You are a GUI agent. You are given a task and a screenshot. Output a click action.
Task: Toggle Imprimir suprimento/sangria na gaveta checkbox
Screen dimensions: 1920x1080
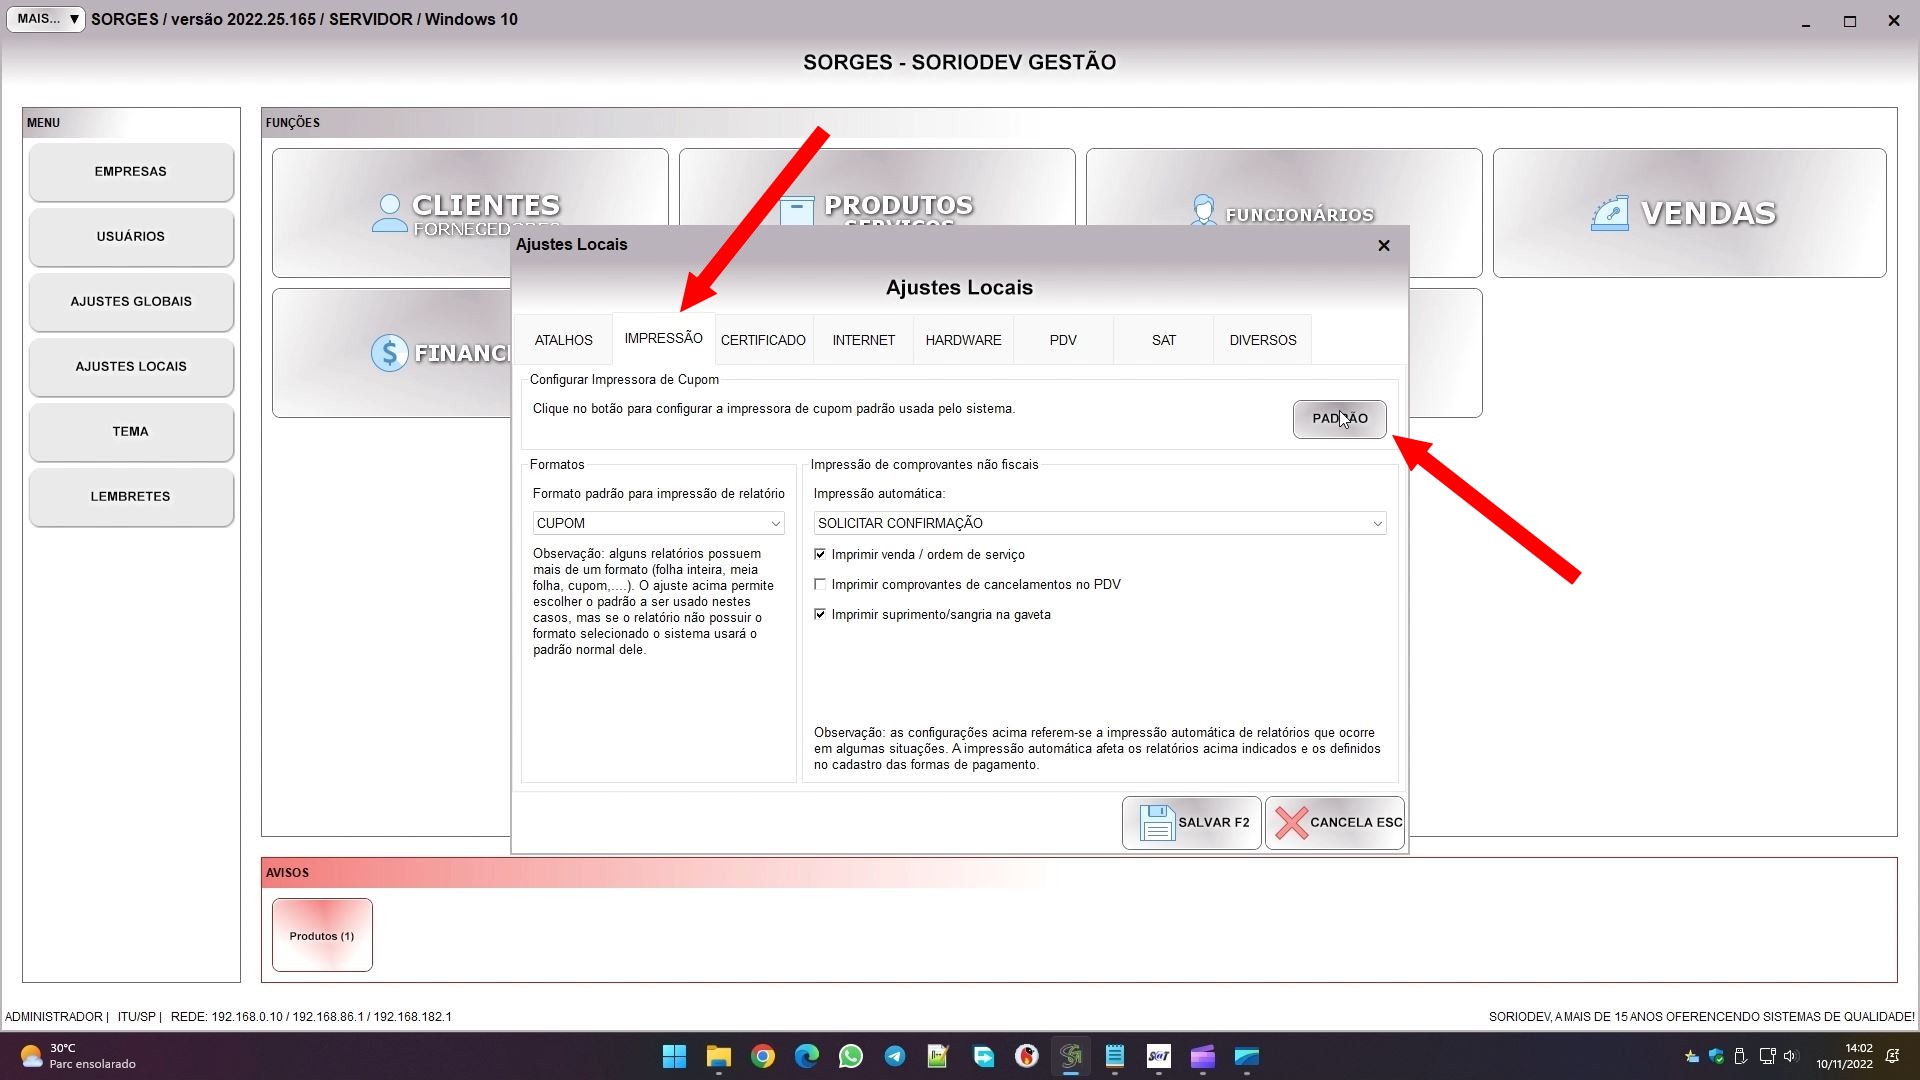[x=820, y=614]
